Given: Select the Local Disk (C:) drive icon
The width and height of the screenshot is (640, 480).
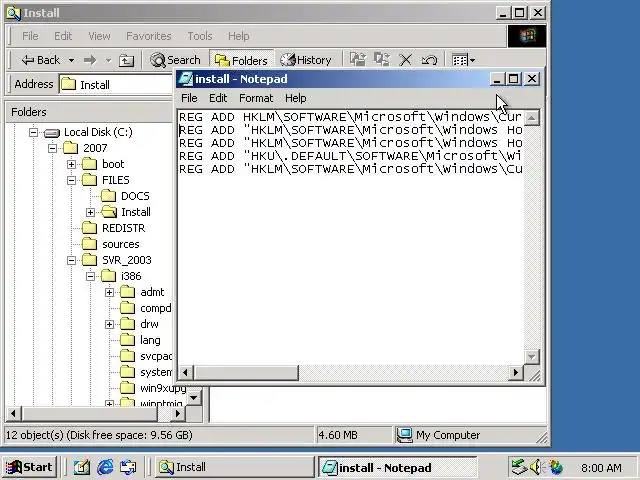Looking at the screenshot, I should click(x=52, y=133).
